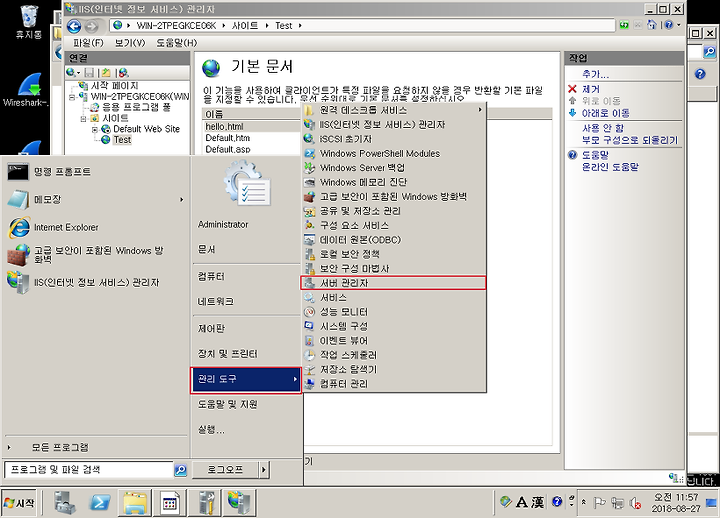Collapse the WIN-2TPEGKCE06K server node

pos(72,97)
